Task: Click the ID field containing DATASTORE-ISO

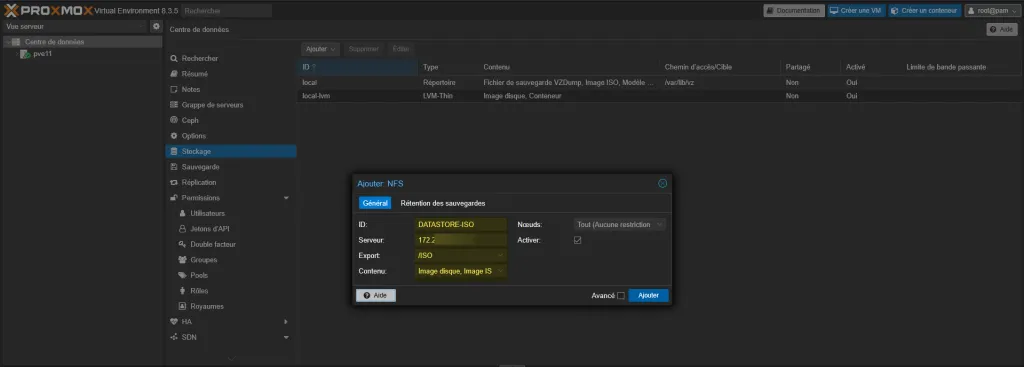Action: (461, 224)
